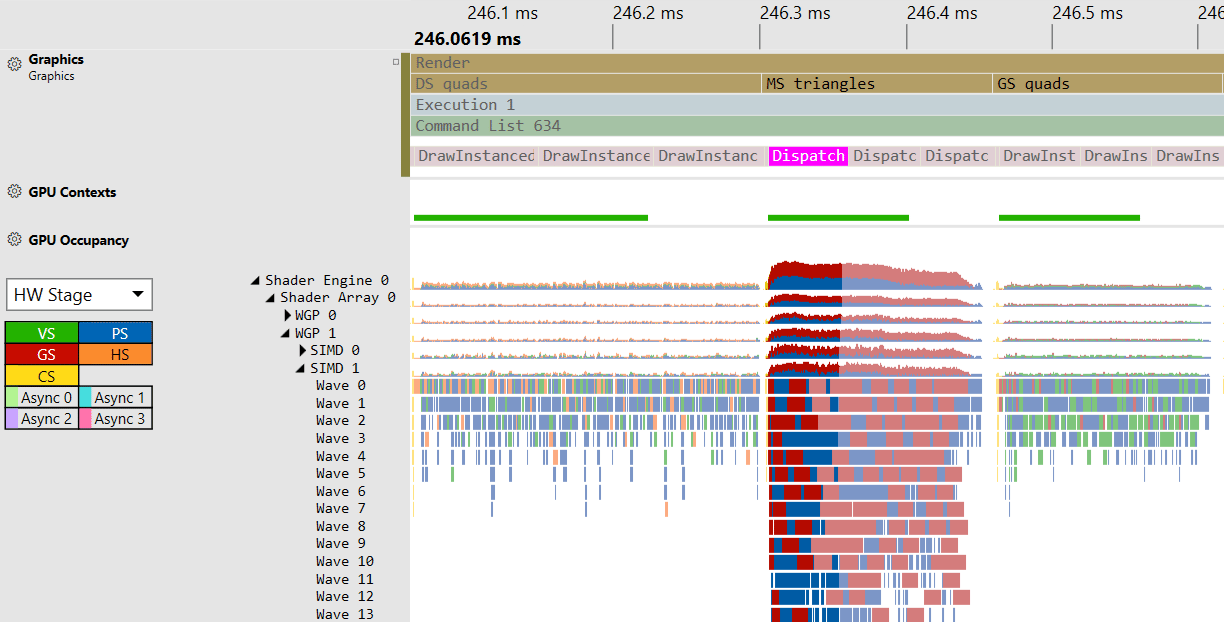Select the Wave 13 row label
Screen dimensions: 1224x622
pos(344,615)
